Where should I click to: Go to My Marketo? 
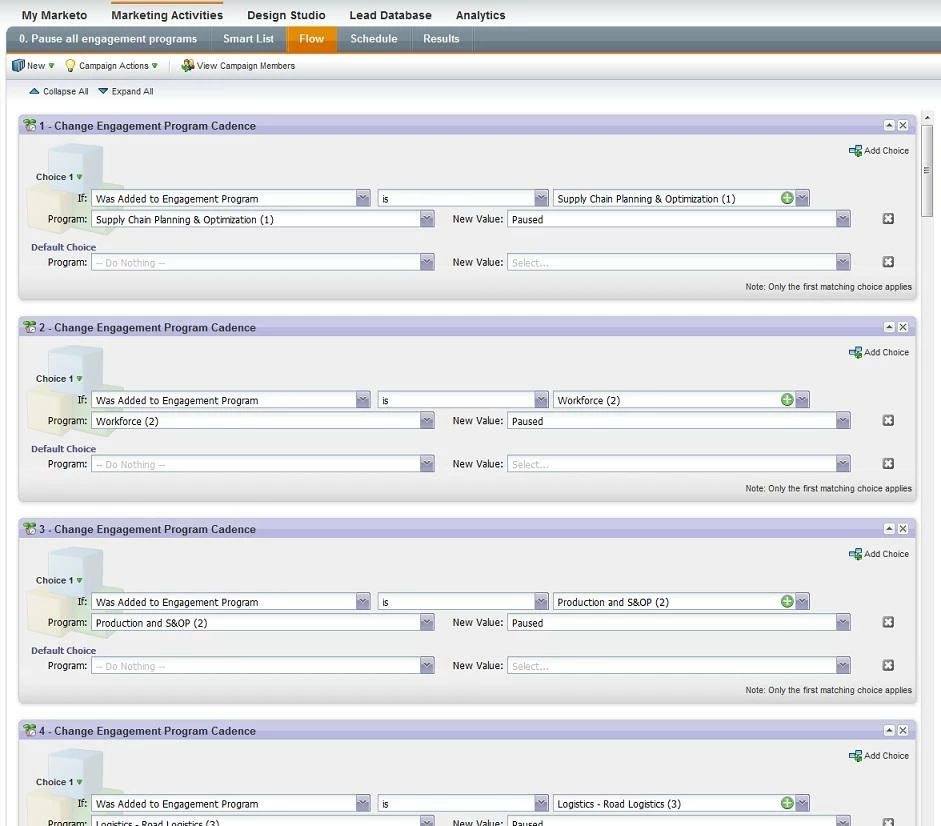[x=54, y=15]
